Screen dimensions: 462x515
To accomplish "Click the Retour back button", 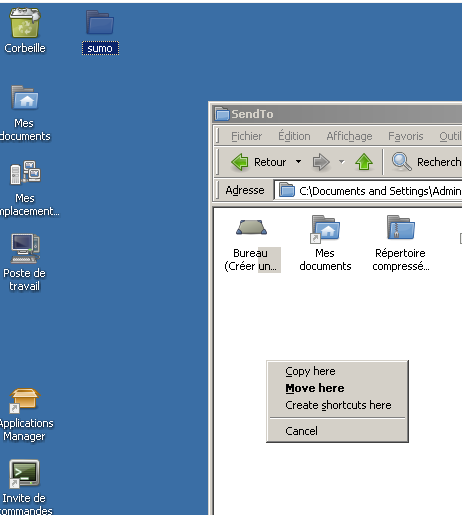I will pos(259,162).
